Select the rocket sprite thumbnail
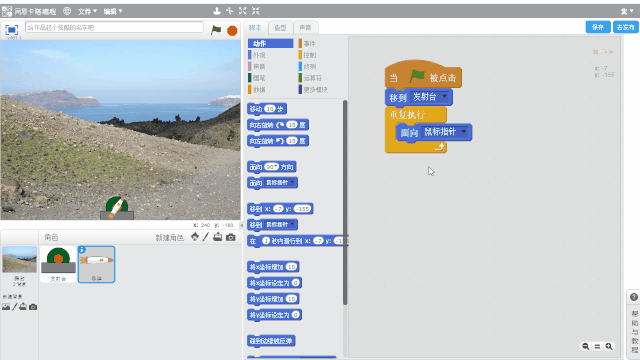Screen dimensions: 640x360 click(x=97, y=264)
